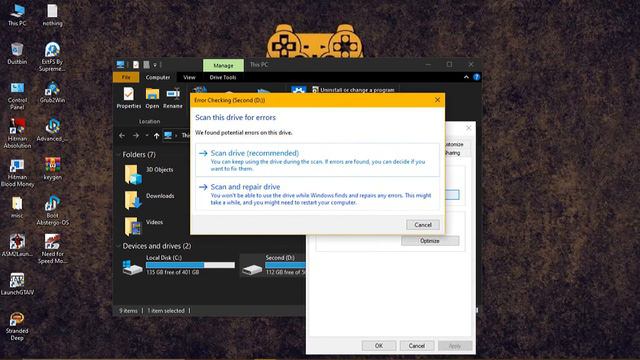Click the quick access New folder icon
Viewport: 640px width, 360px height.
(146, 64)
